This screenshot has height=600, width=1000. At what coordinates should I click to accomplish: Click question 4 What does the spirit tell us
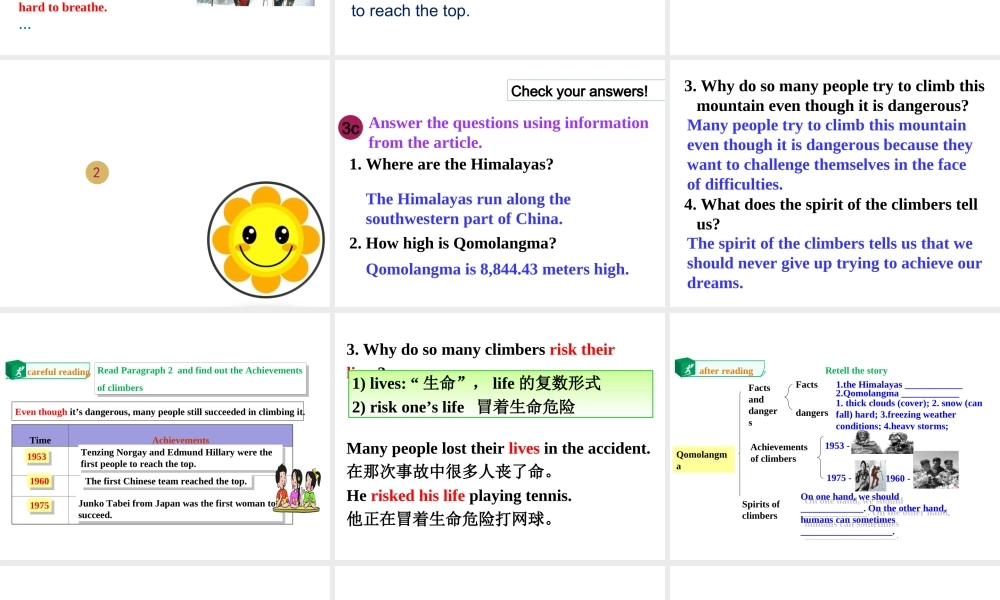[x=830, y=214]
